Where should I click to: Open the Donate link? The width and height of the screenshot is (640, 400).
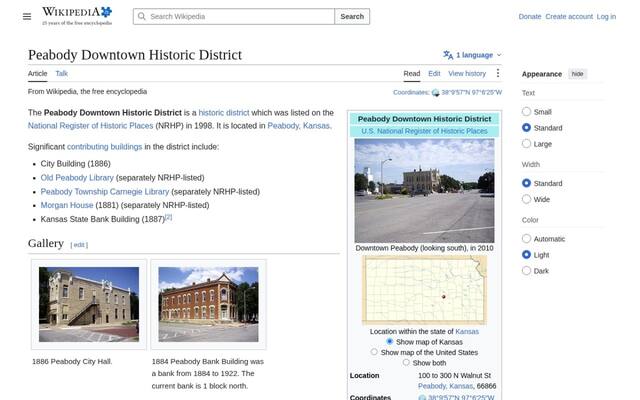point(529,16)
